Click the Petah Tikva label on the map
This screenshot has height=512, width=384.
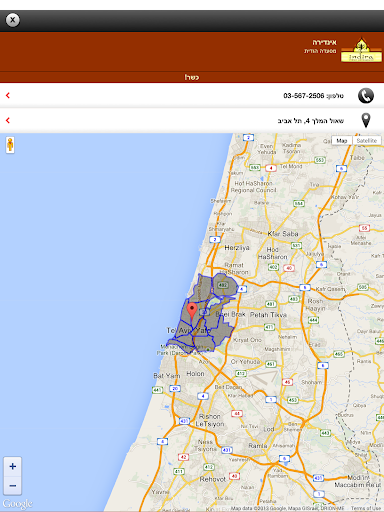[x=268, y=314]
